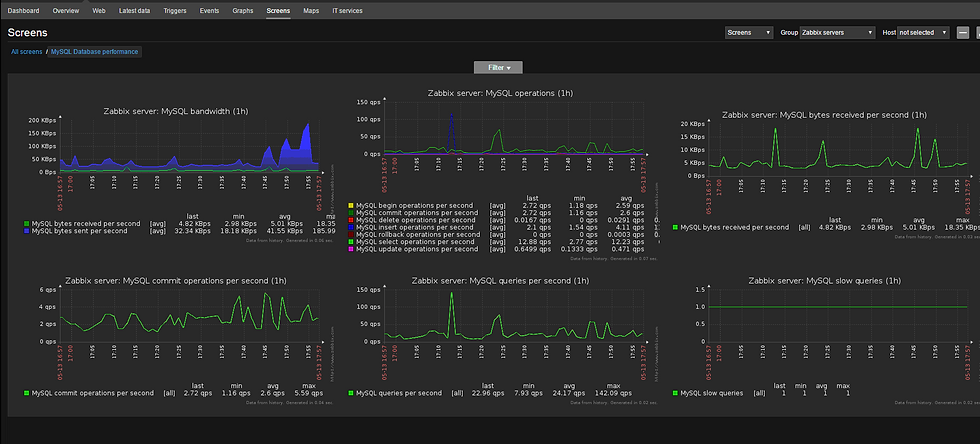This screenshot has width=980, height=444.
Task: Select the Screens menu item in the navigation bar
Action: click(x=278, y=11)
